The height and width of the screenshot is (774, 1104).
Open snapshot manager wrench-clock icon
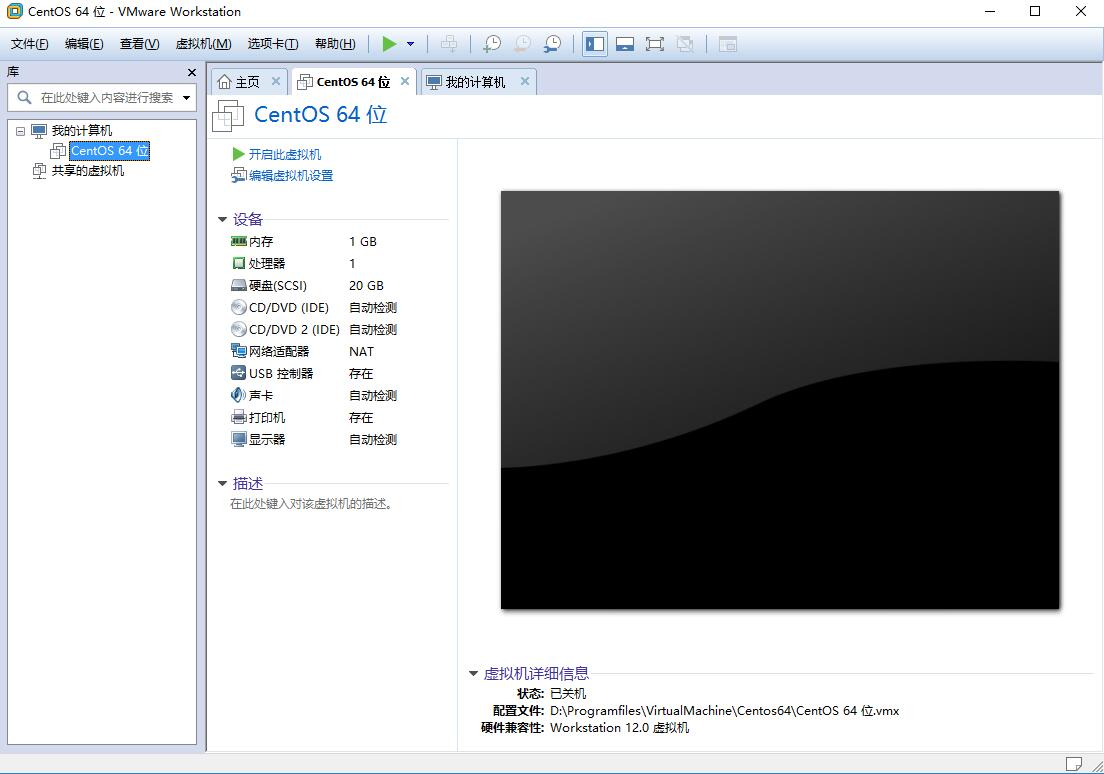click(x=553, y=44)
